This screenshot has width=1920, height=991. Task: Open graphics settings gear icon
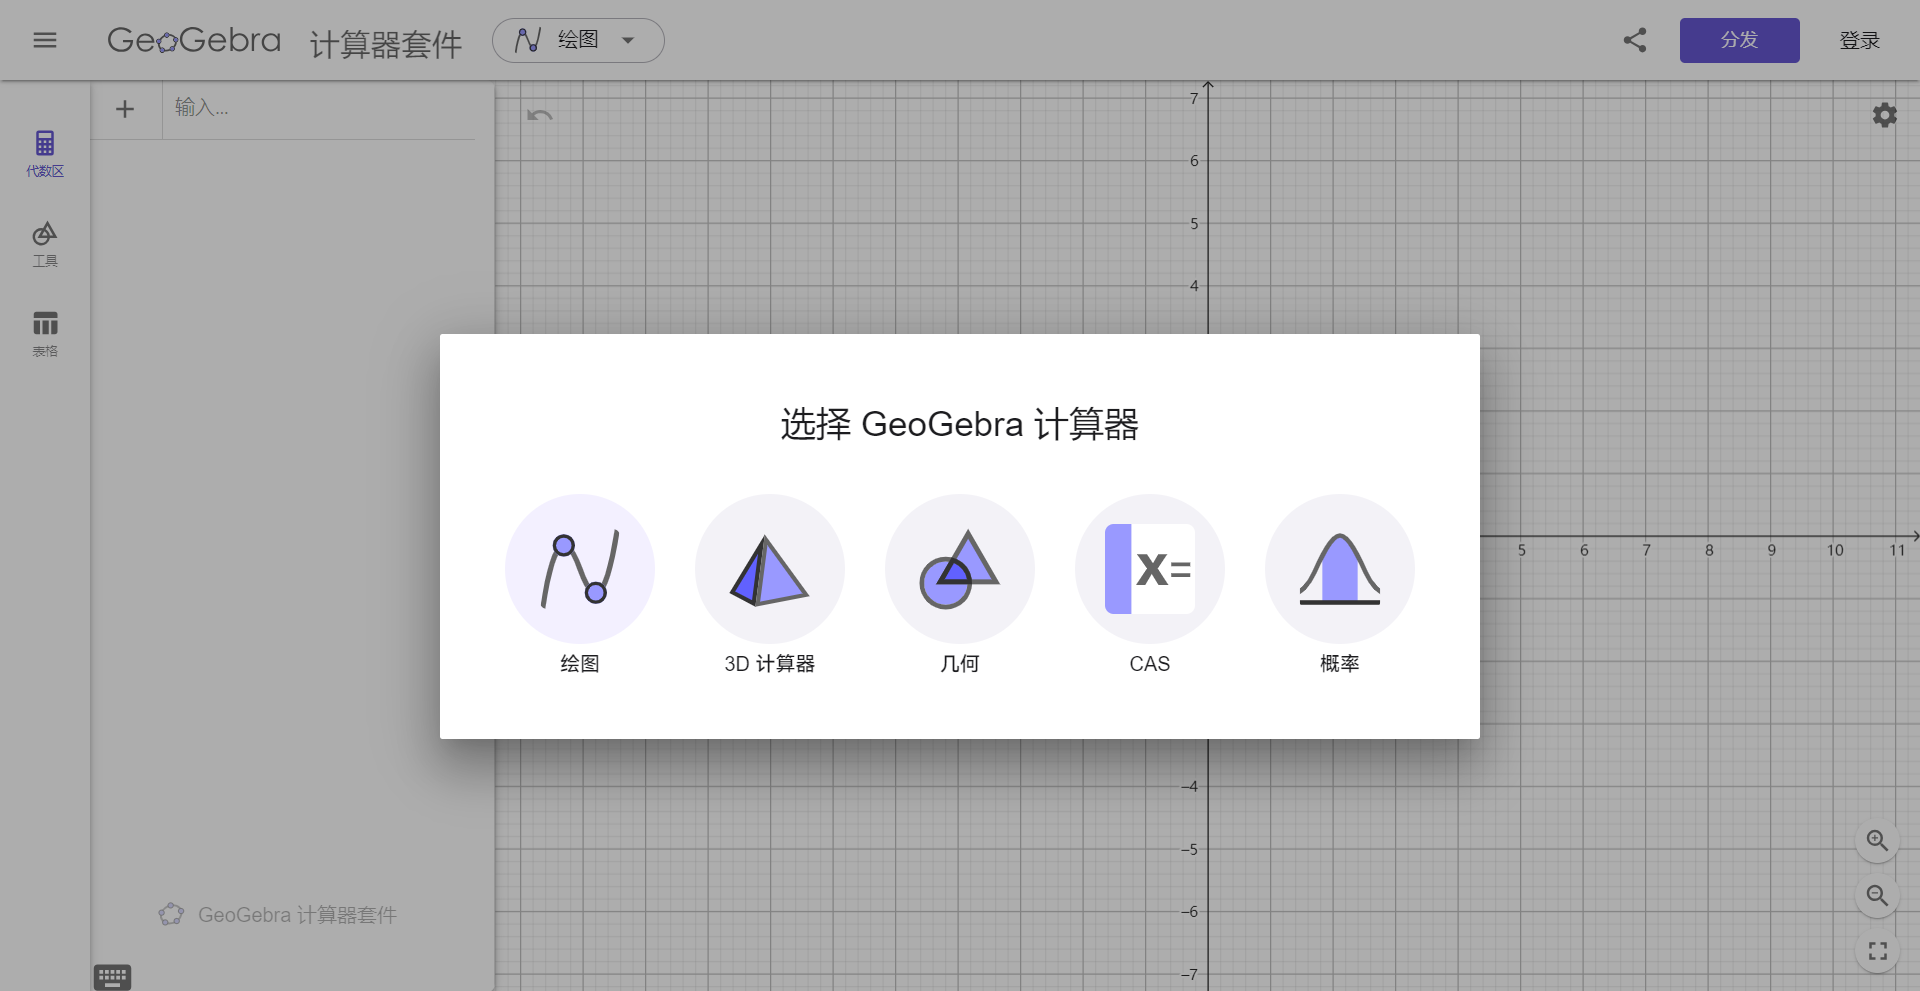click(1885, 115)
